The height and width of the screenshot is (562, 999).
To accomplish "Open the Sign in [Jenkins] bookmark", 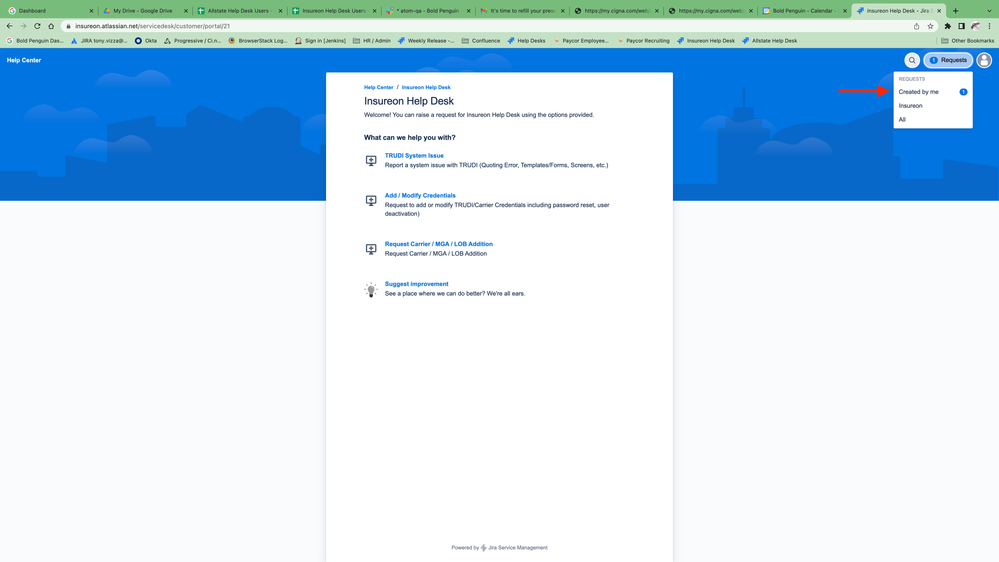I will point(320,41).
